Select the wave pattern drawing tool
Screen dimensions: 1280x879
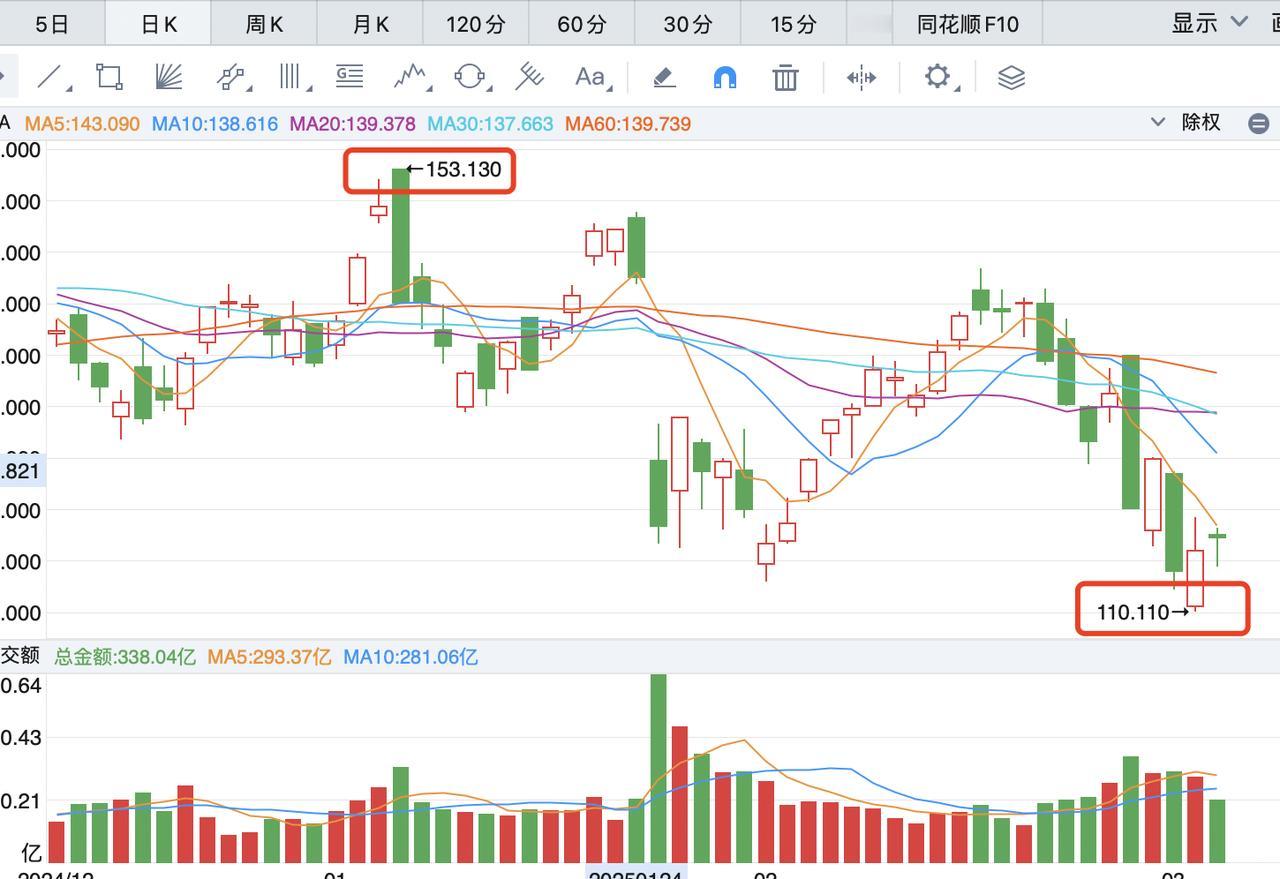411,77
